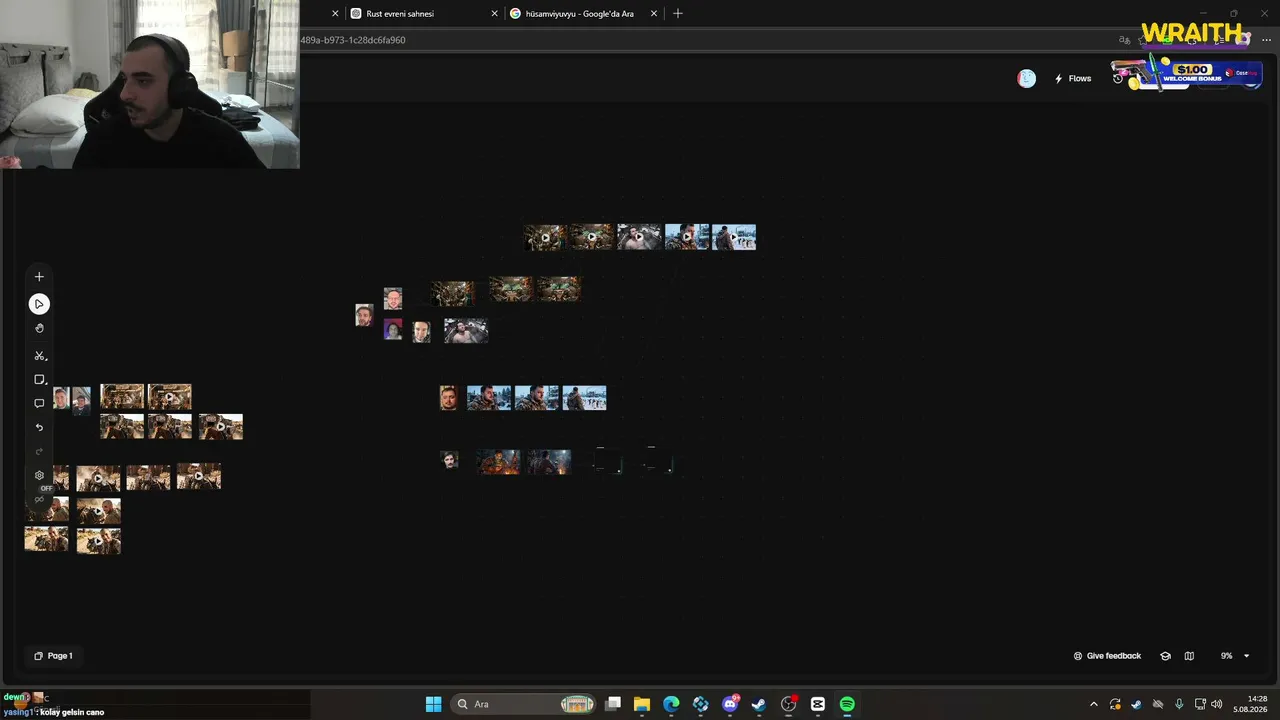Open Discord from the taskbar
The image size is (1280, 720).
[x=730, y=704]
